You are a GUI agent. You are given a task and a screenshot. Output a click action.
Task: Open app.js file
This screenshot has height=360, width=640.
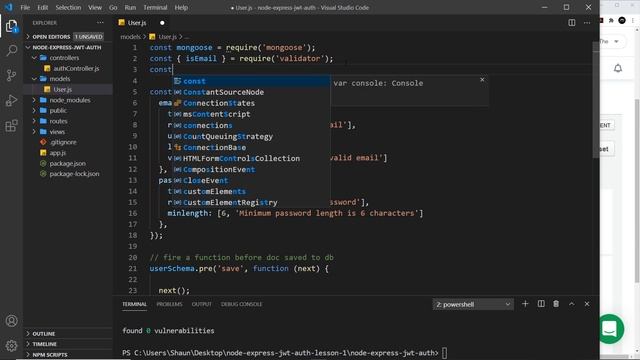[x=68, y=153]
